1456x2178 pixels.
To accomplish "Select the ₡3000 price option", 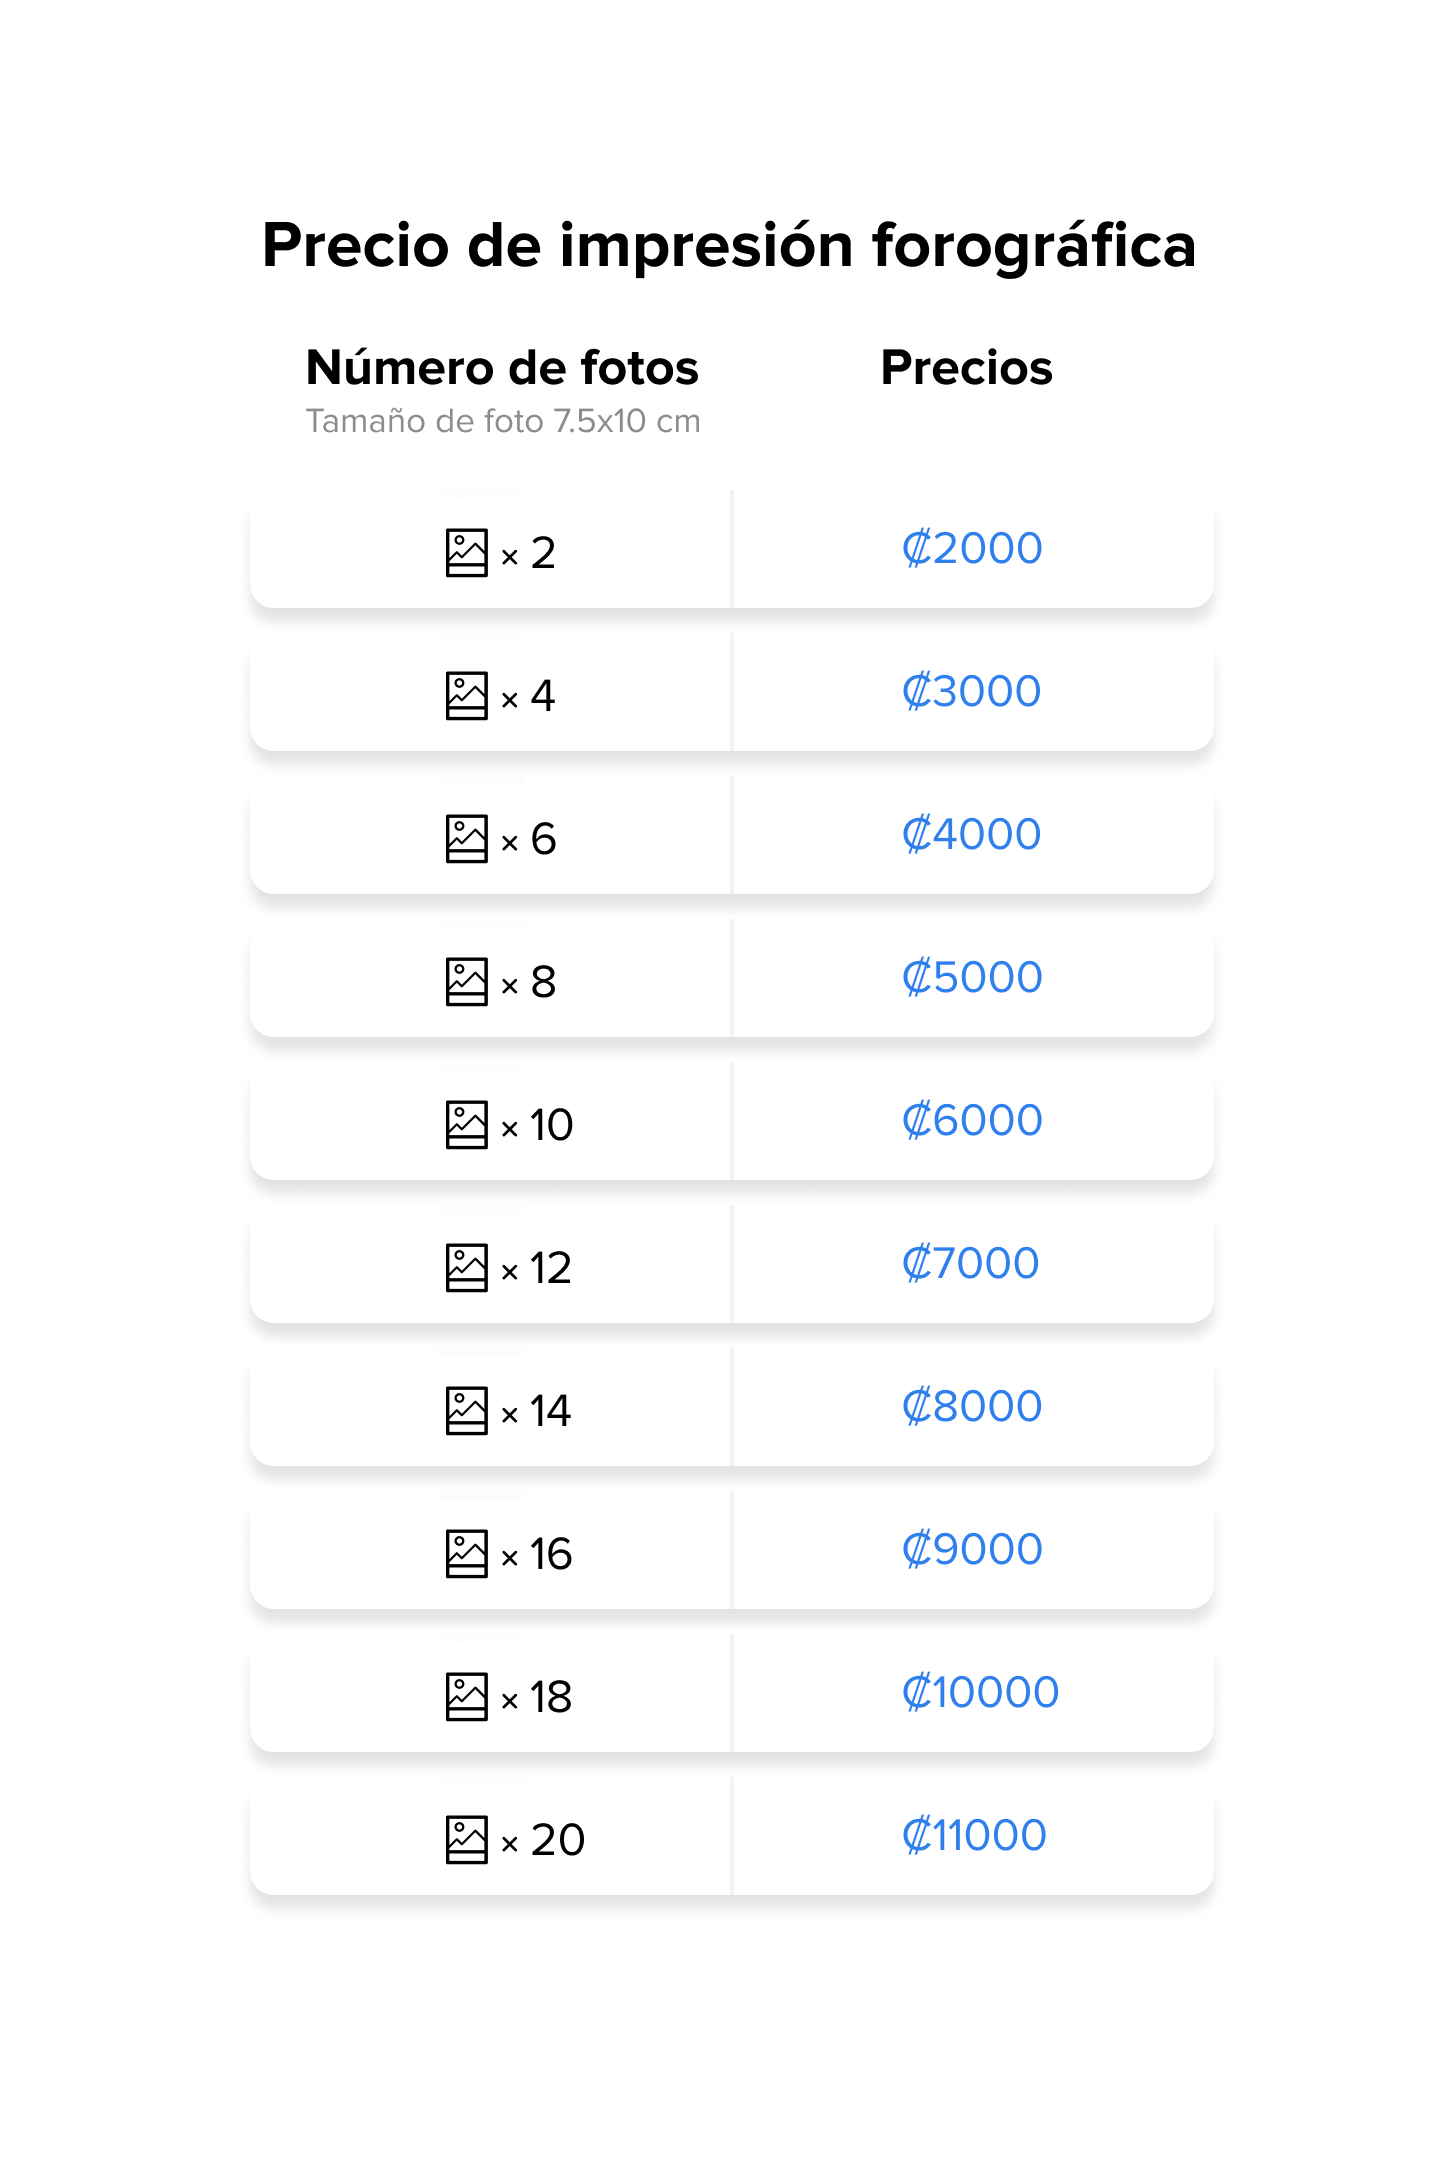I will point(972,692).
